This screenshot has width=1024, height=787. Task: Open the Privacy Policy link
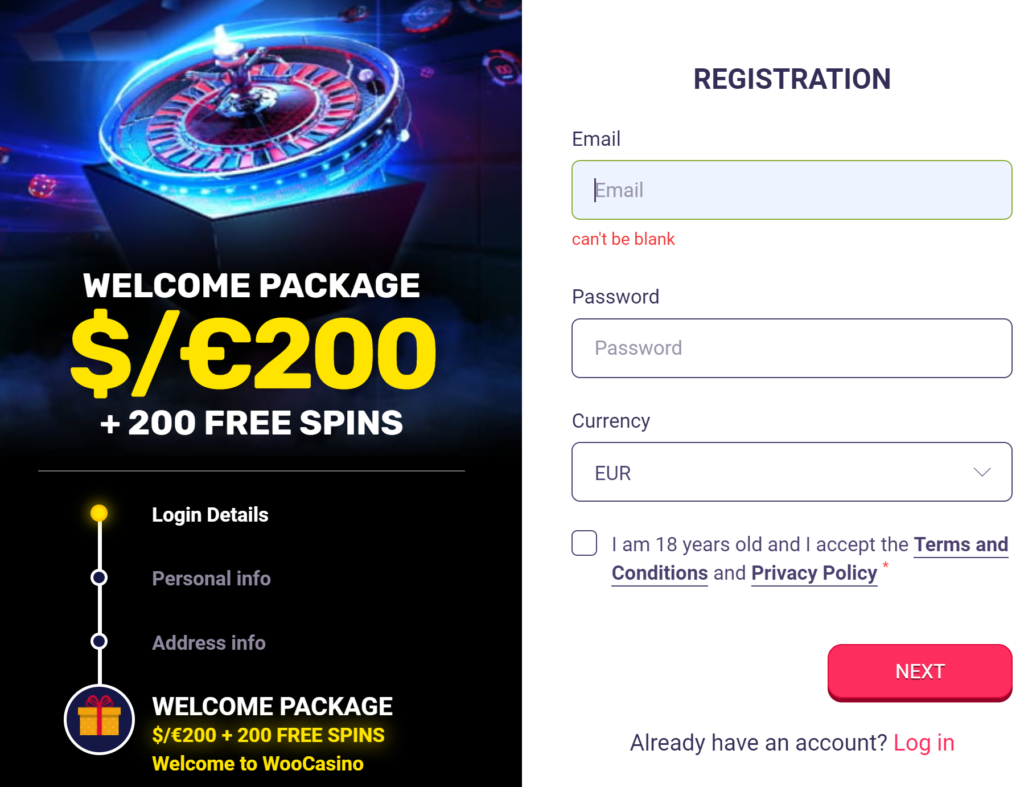tap(814, 573)
